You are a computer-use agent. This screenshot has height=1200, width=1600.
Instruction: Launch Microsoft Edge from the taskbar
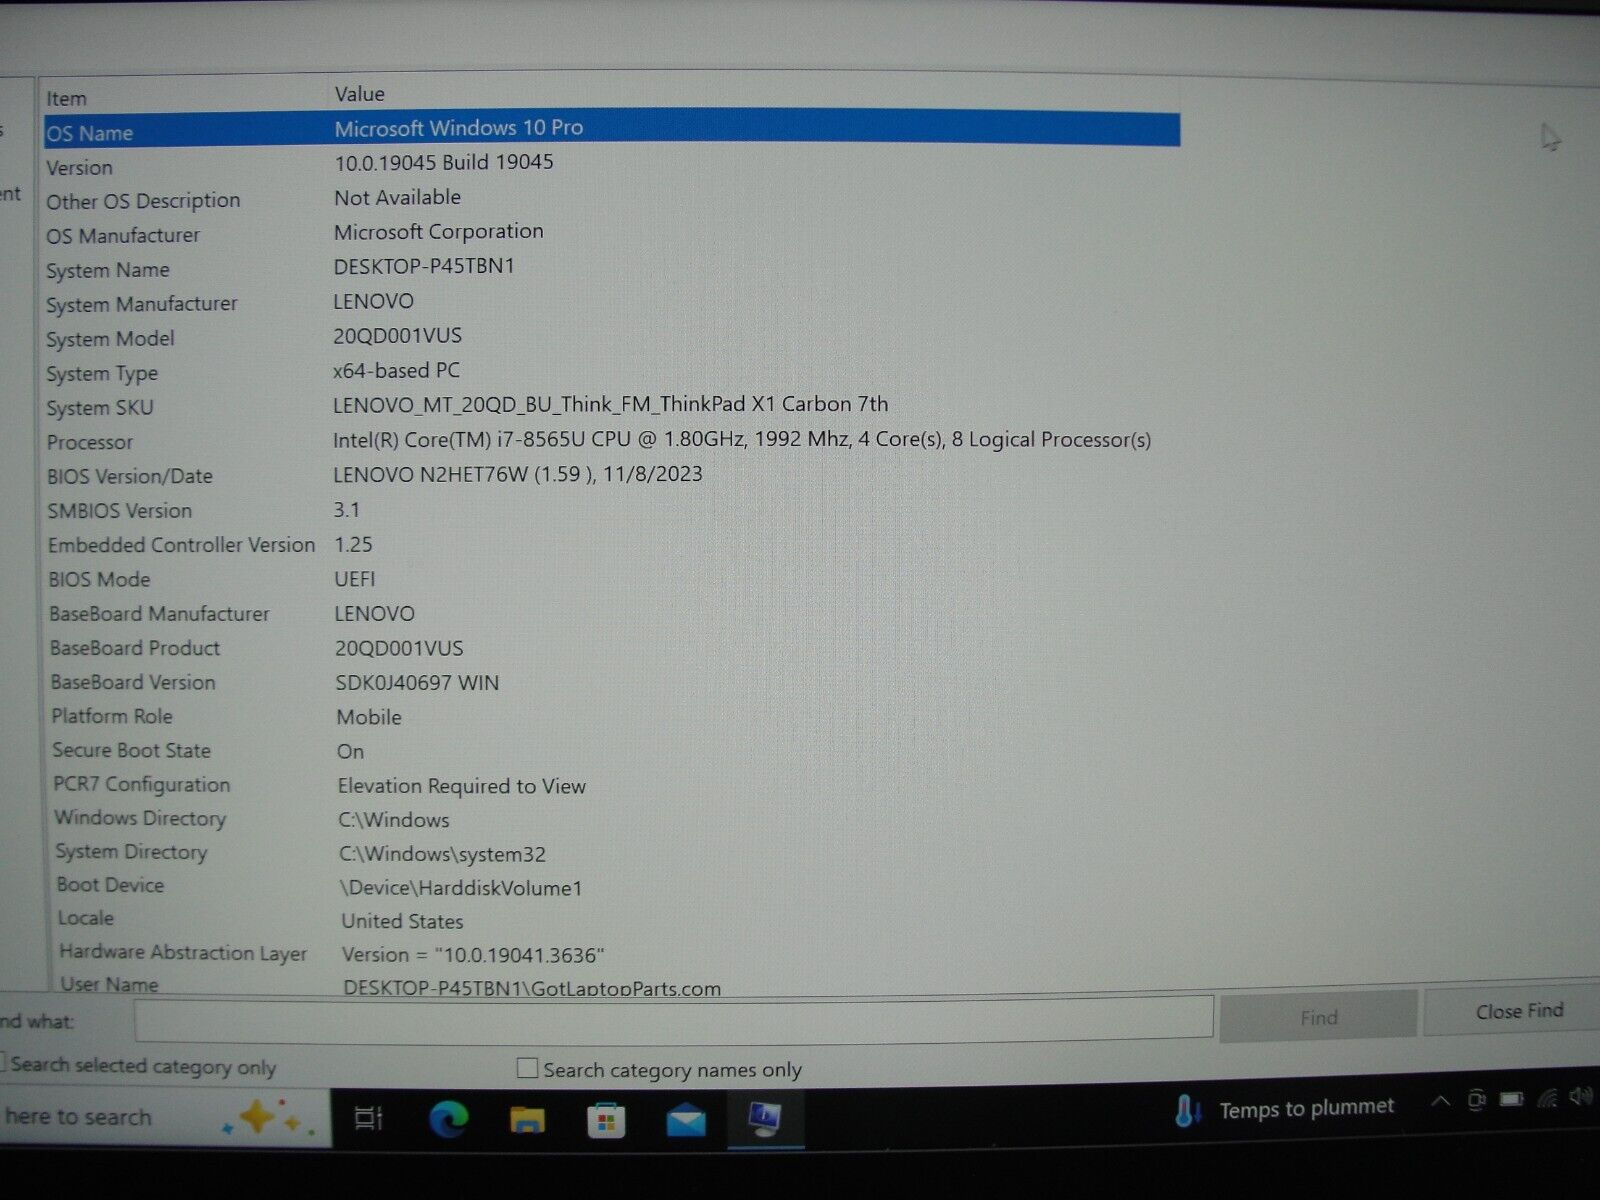click(449, 1118)
